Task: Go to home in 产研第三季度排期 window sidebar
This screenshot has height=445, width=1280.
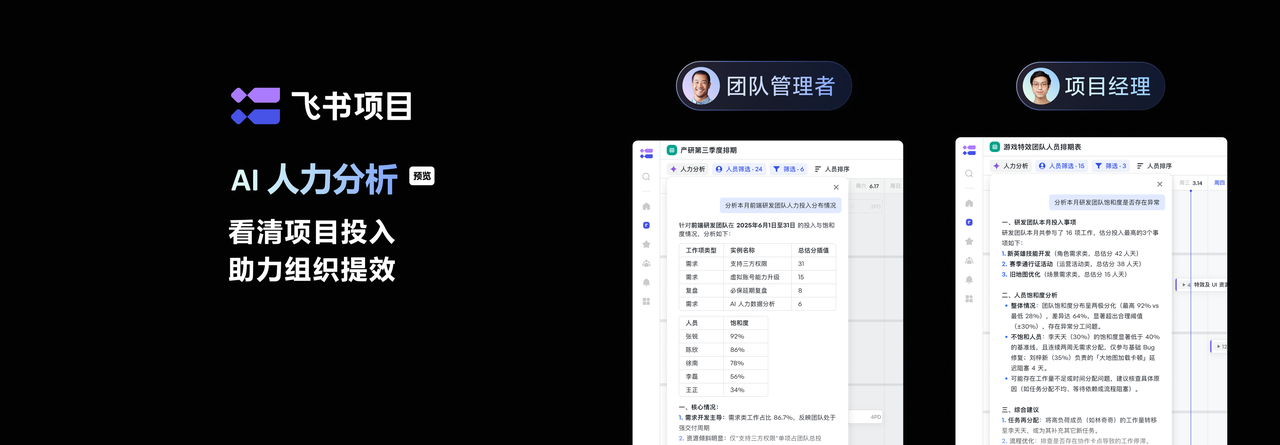Action: (646, 207)
